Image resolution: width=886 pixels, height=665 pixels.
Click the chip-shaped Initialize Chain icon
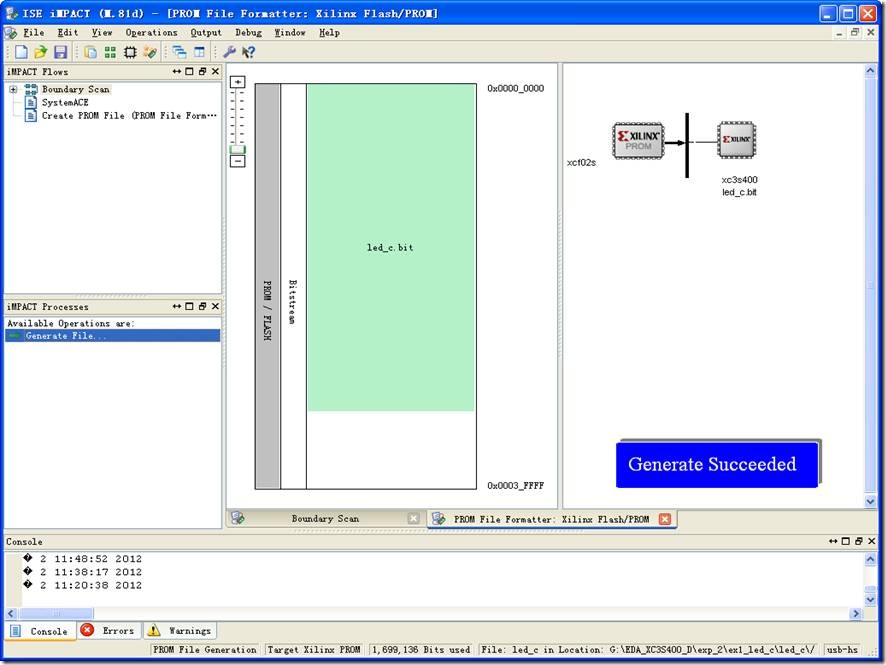130,52
